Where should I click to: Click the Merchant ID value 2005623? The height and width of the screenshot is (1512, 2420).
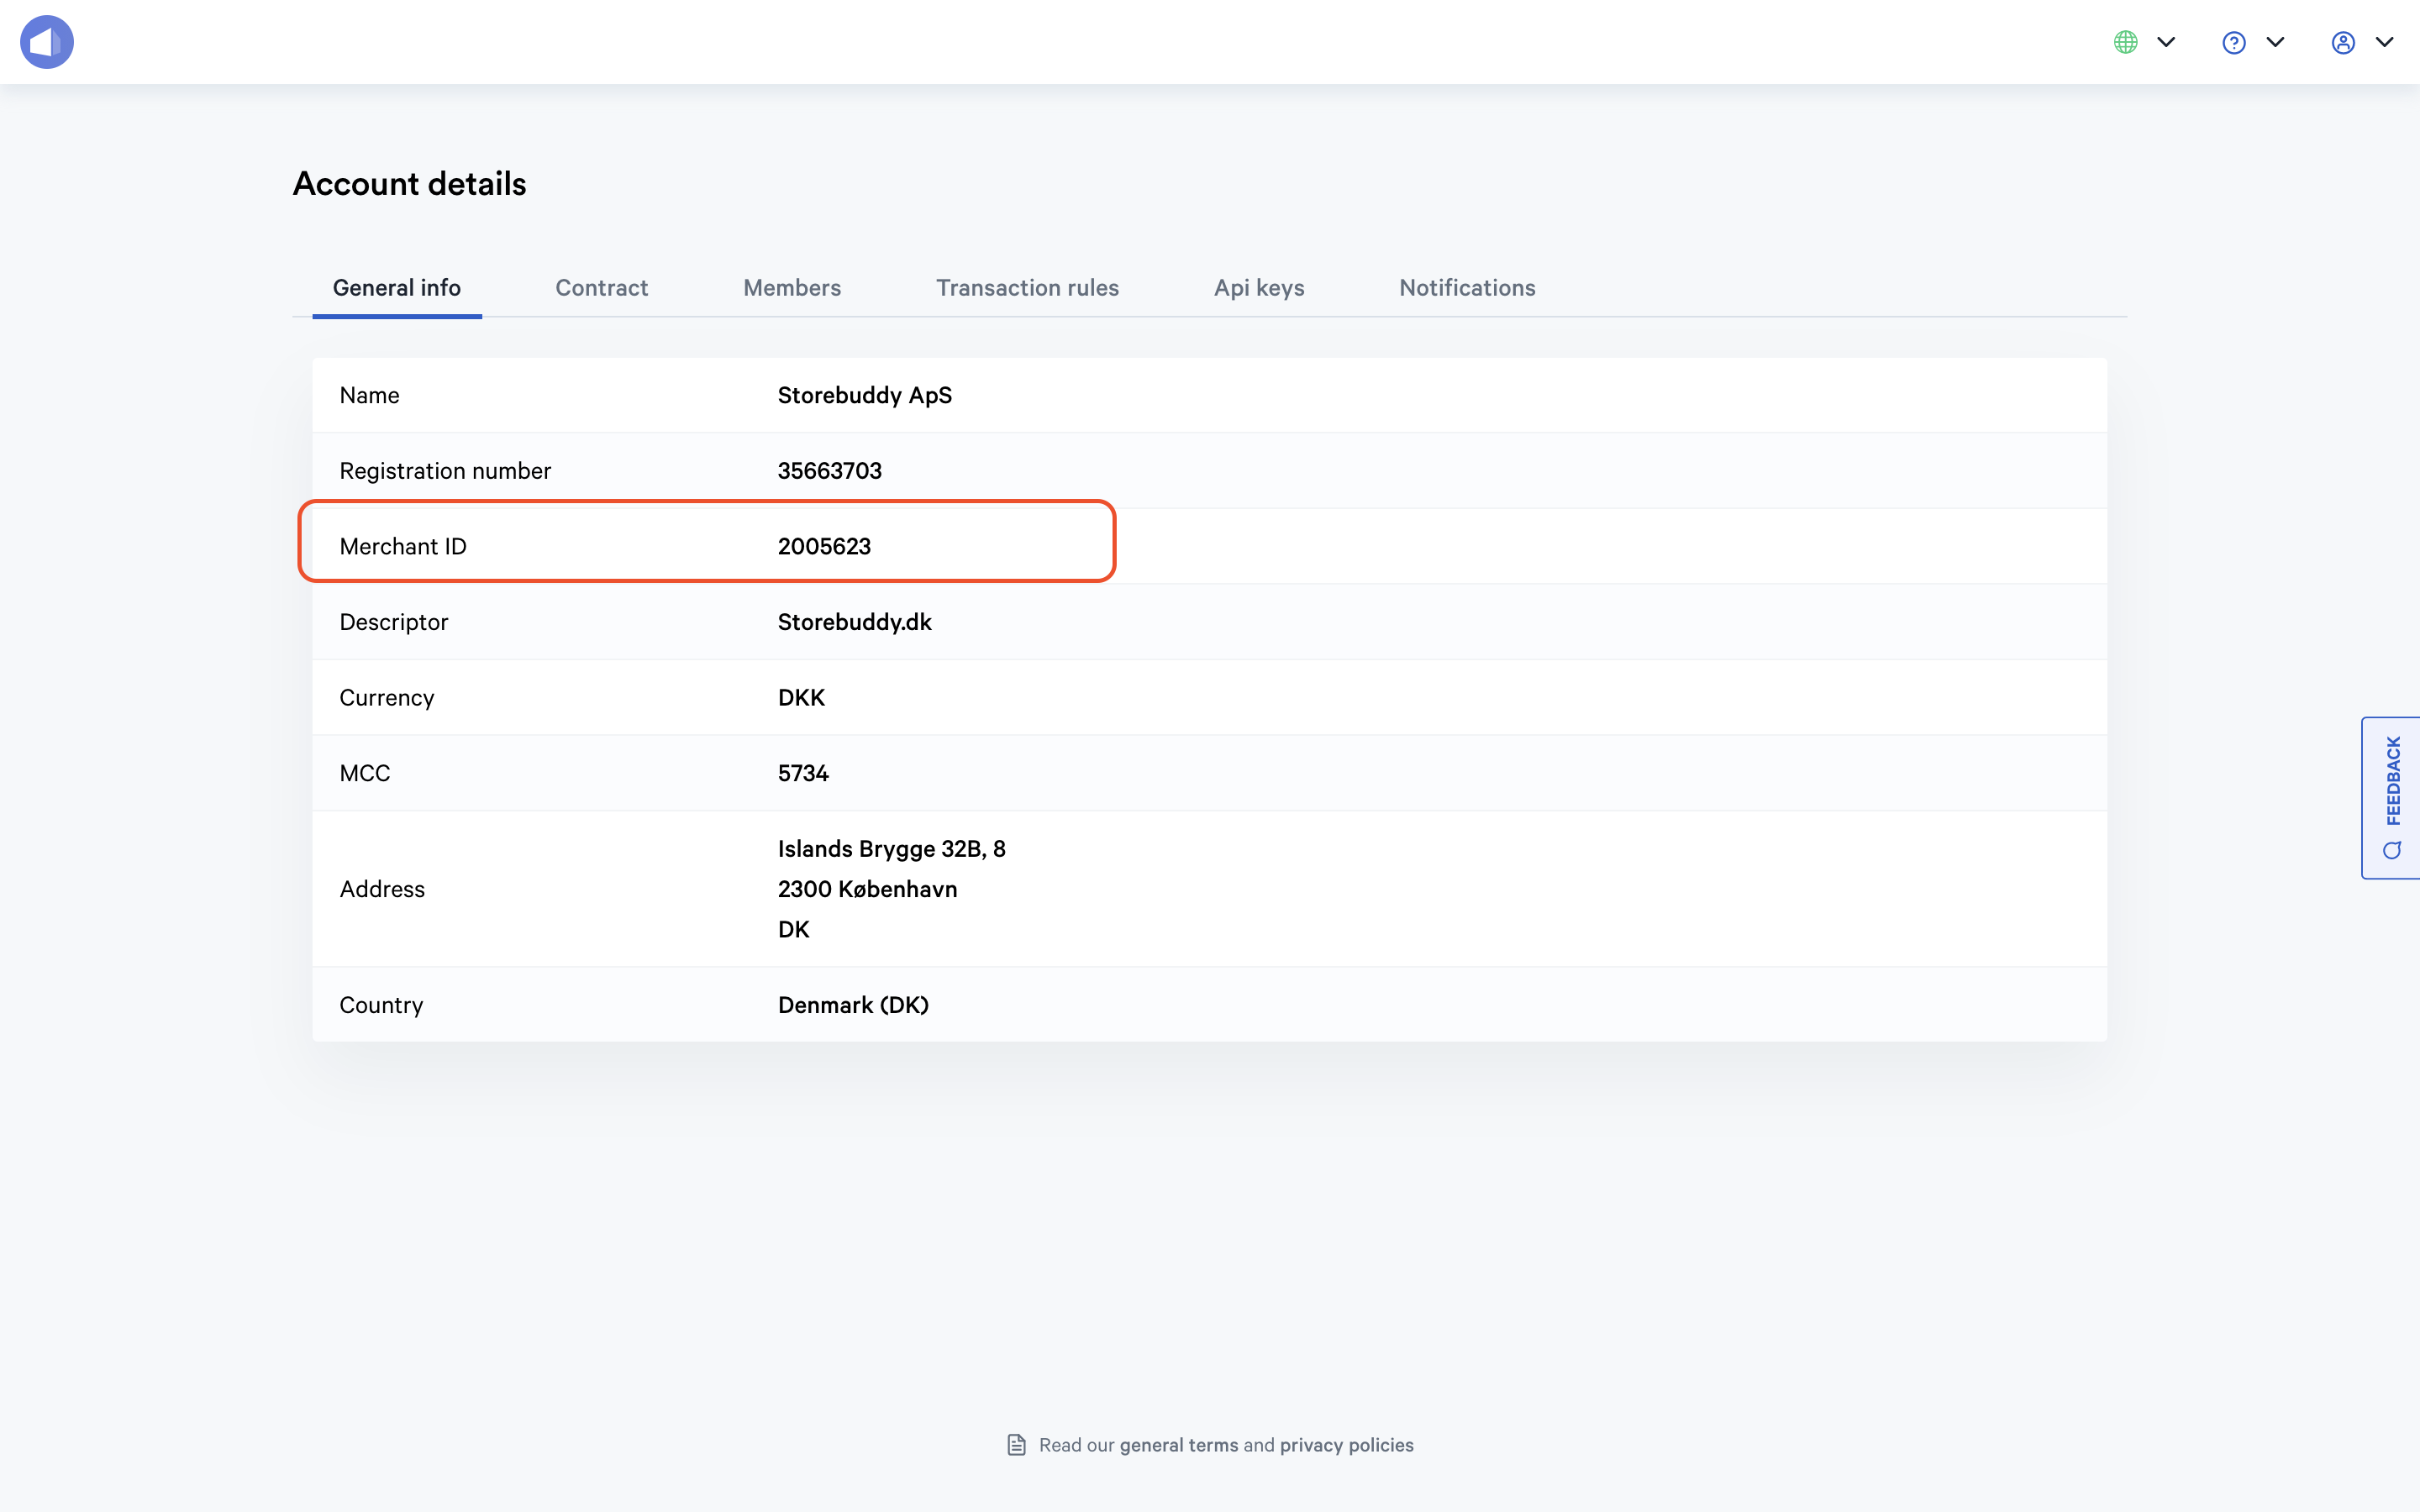click(824, 546)
